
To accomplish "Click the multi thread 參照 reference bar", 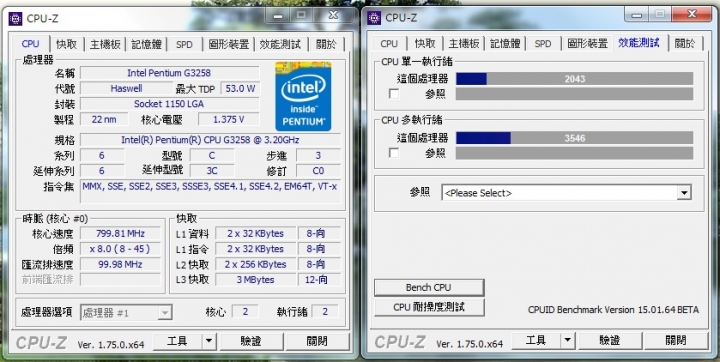I will (574, 153).
